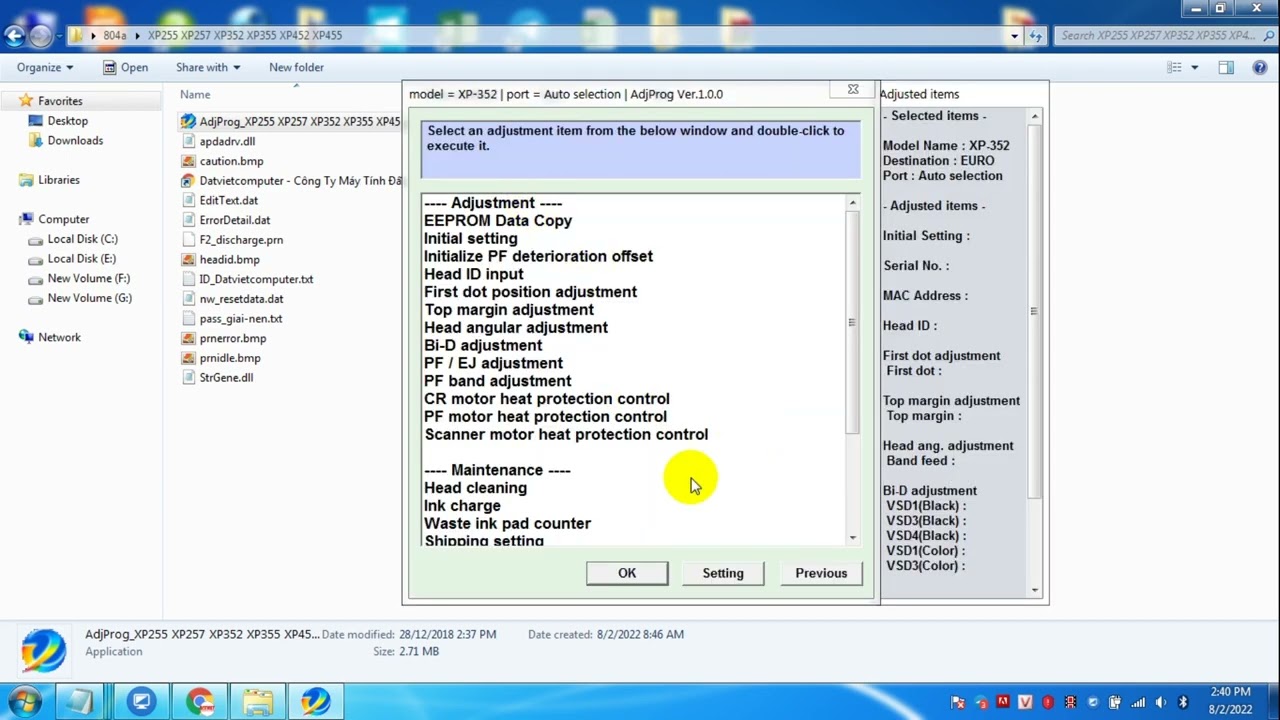The height and width of the screenshot is (720, 1280).
Task: Select PF band adjustment item
Action: pos(497,381)
